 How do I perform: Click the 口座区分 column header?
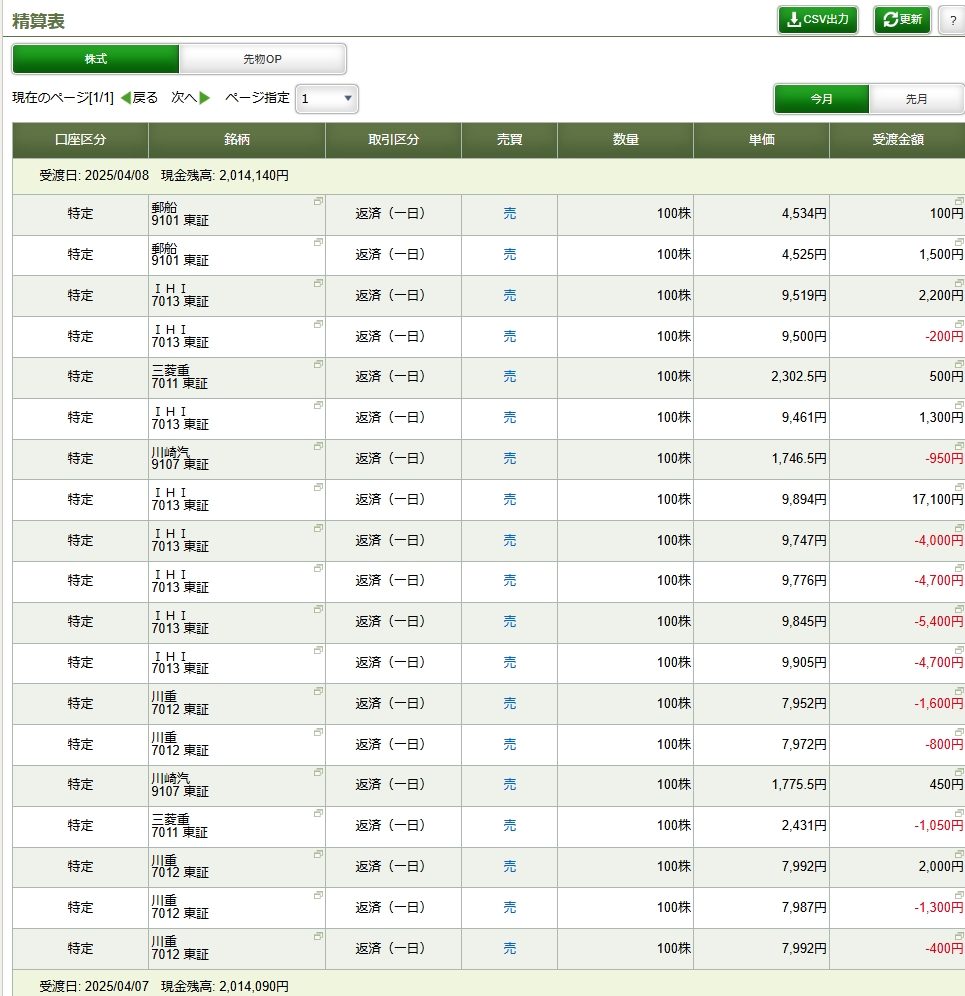(81, 140)
